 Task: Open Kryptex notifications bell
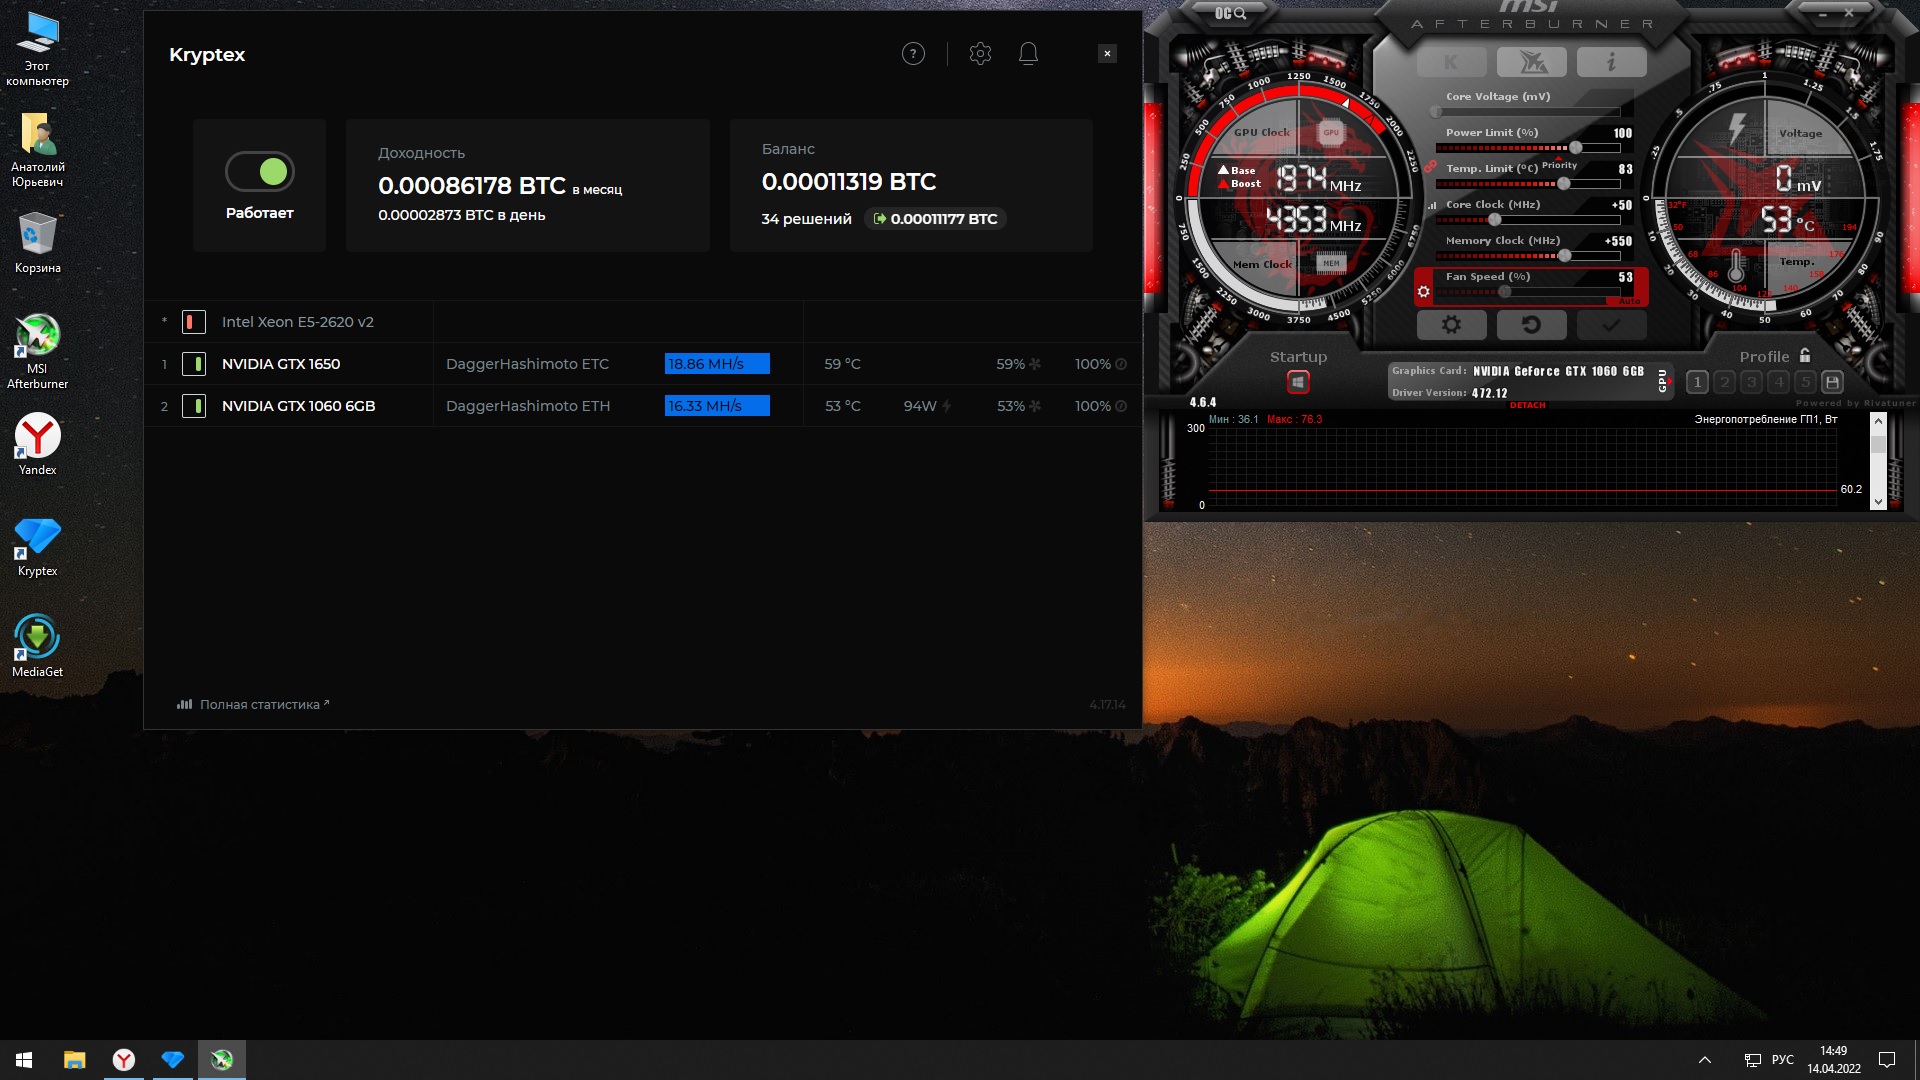click(1028, 54)
